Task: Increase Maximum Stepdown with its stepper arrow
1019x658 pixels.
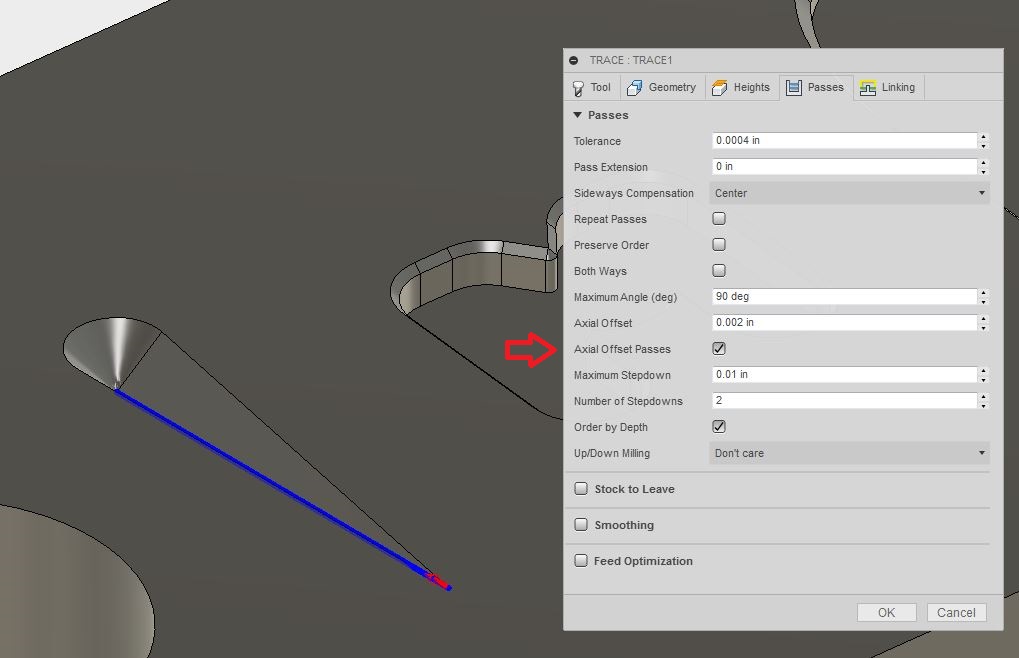Action: [982, 371]
